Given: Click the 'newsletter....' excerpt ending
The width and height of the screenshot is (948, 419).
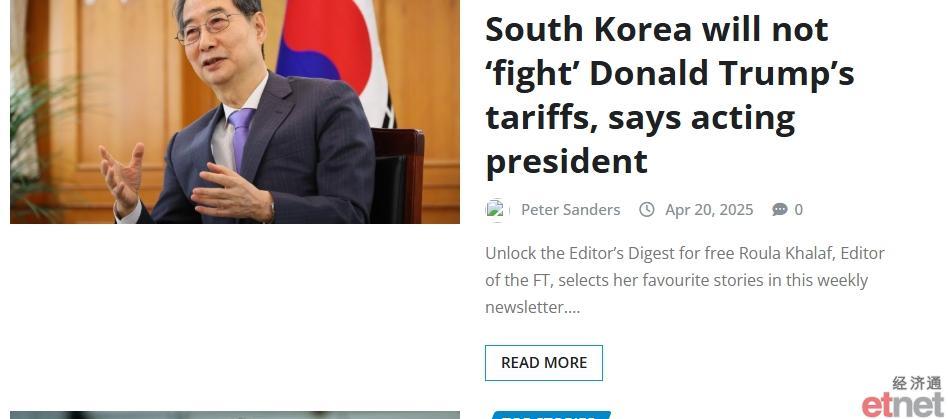Looking at the screenshot, I should 533,307.
